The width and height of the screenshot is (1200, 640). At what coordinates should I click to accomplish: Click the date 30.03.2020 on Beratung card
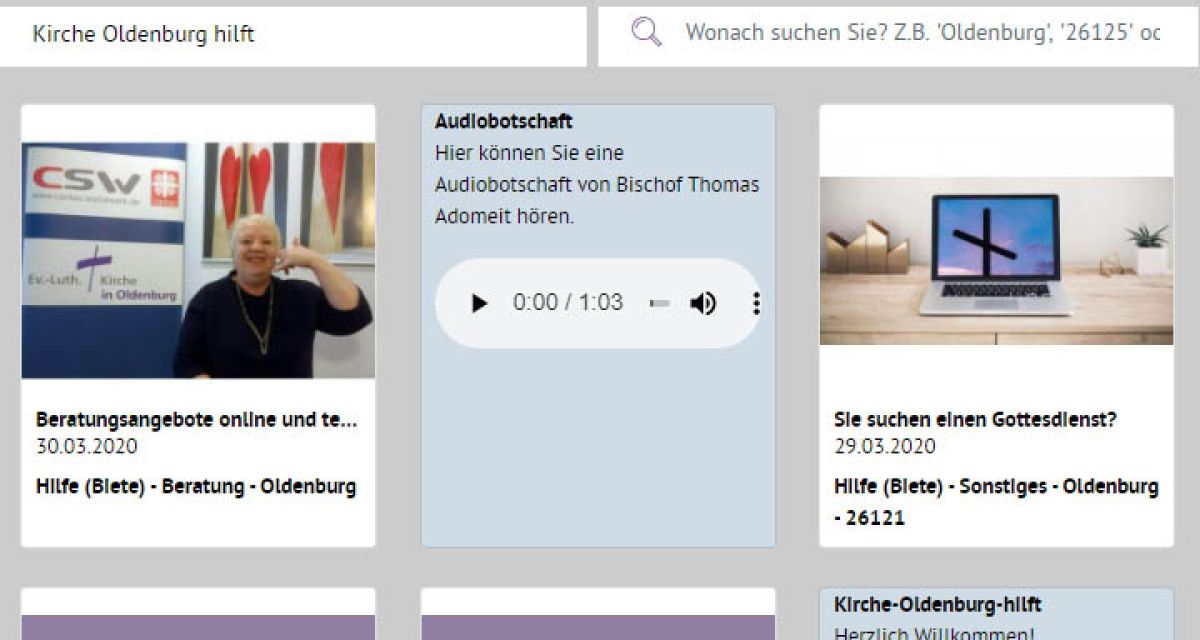tap(87, 446)
